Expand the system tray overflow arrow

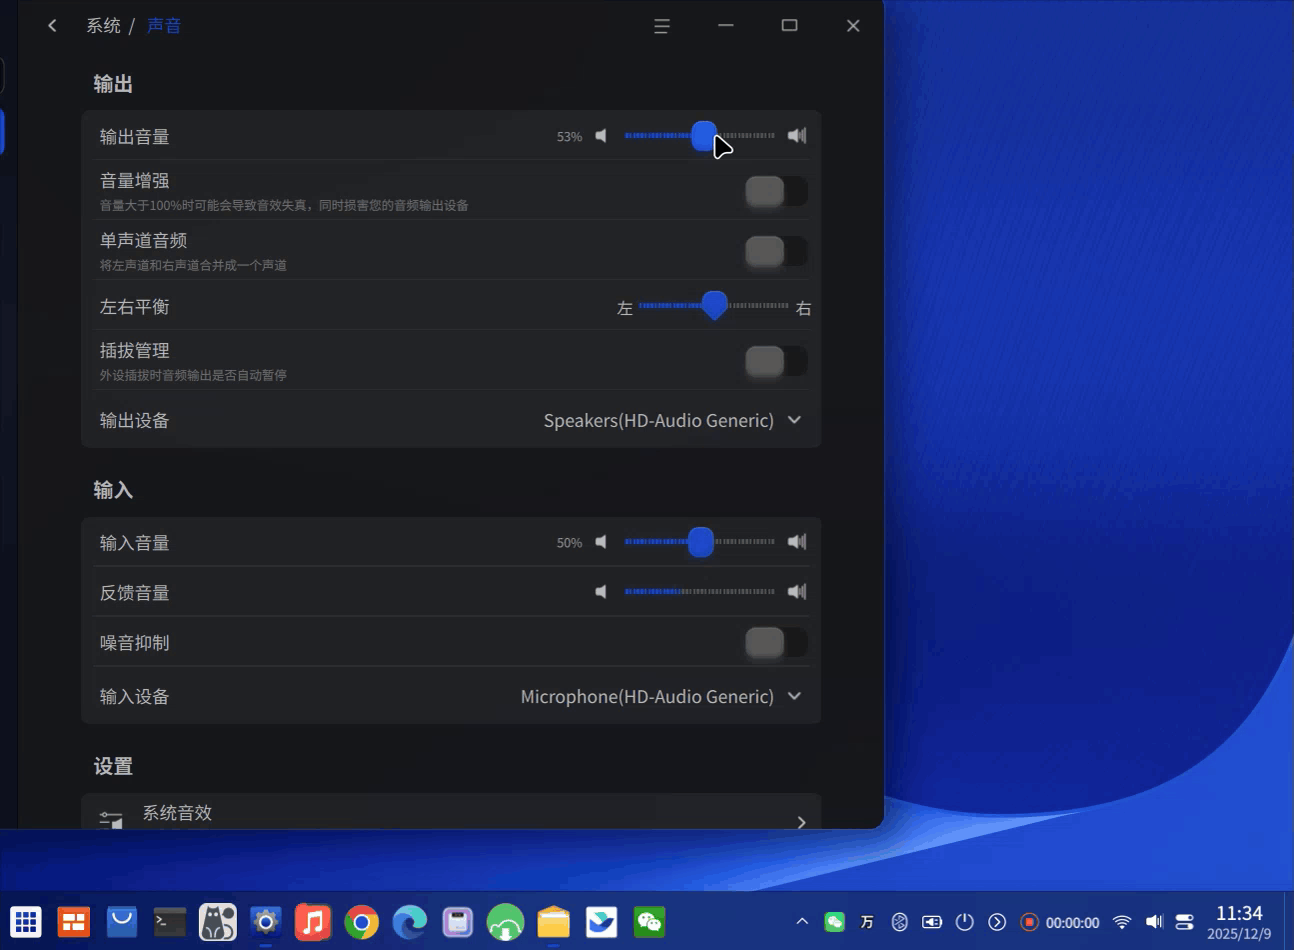pyautogui.click(x=802, y=922)
